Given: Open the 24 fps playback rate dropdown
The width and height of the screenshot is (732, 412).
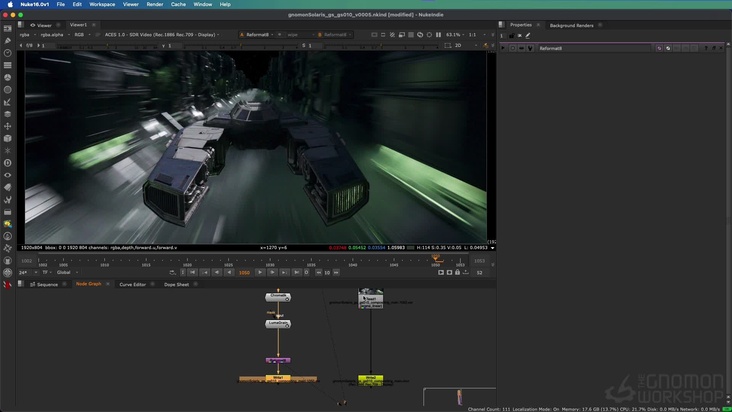Looking at the screenshot, I should click(28, 272).
